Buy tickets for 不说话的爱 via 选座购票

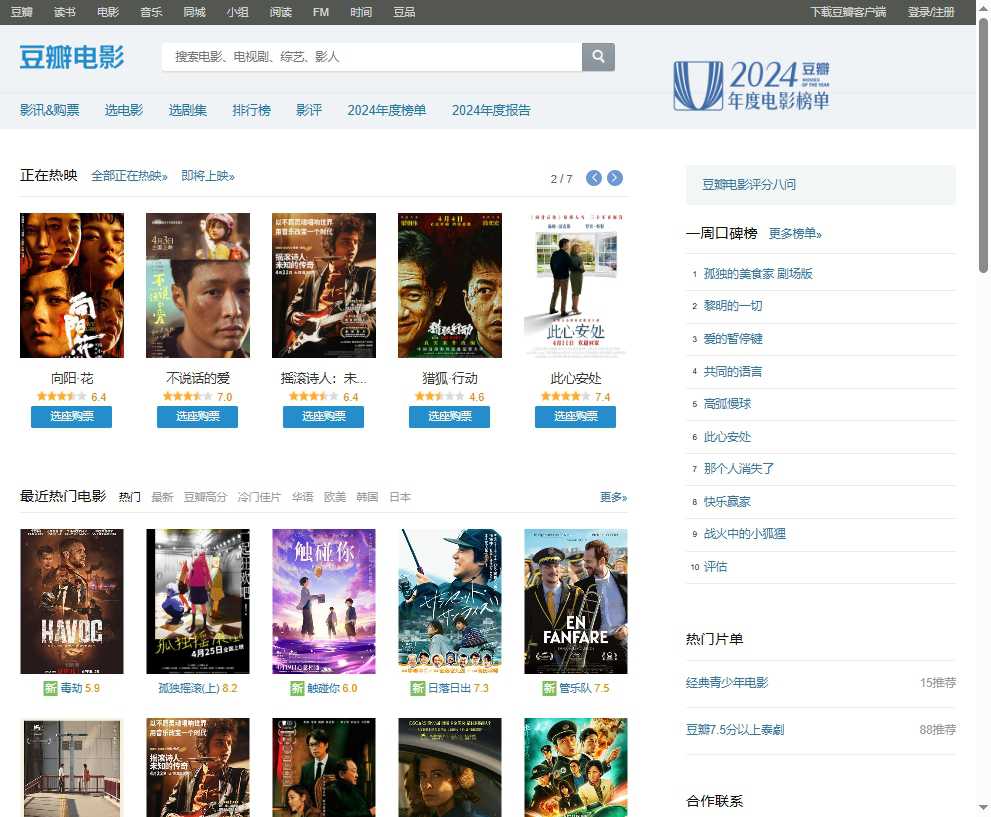pos(197,416)
